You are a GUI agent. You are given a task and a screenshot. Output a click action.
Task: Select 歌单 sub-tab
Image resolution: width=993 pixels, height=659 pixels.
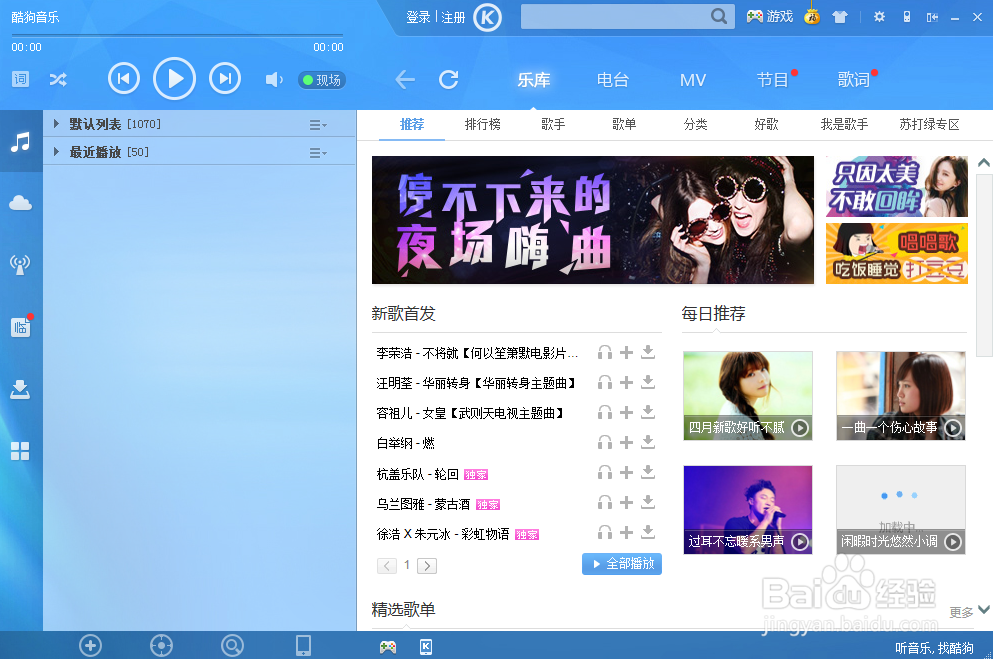pyautogui.click(x=624, y=124)
